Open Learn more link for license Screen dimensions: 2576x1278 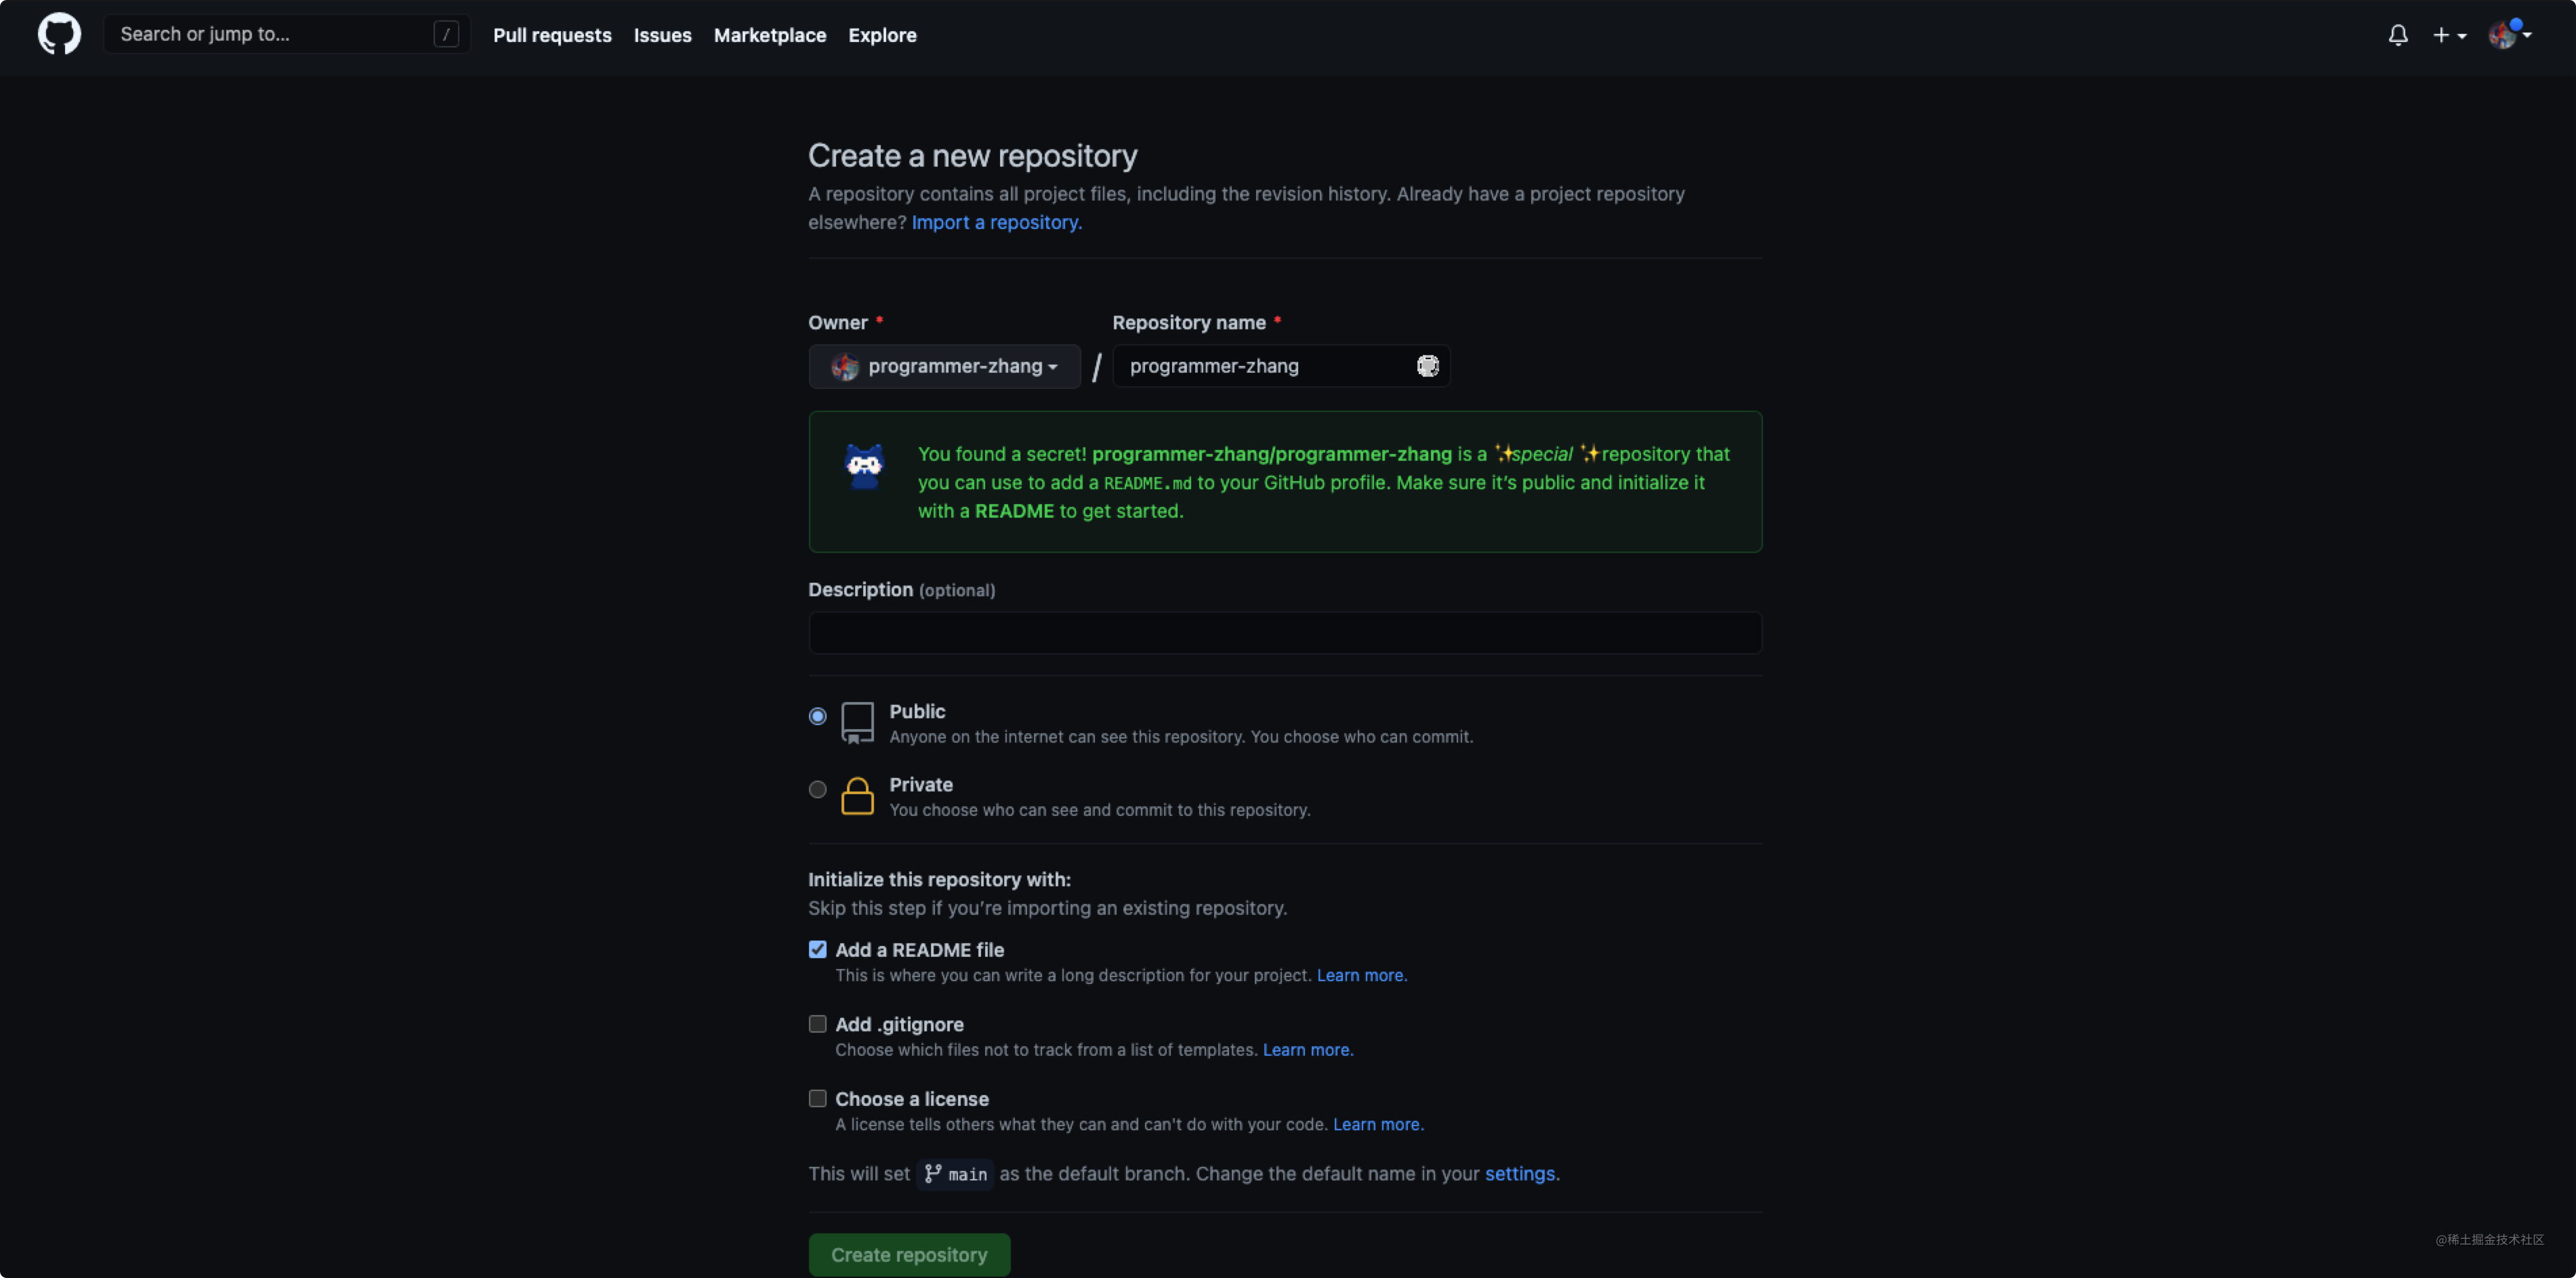[1377, 1124]
